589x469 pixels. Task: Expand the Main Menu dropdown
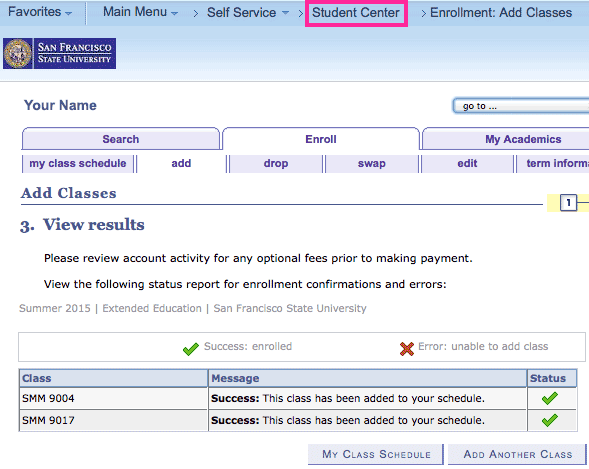coord(140,12)
